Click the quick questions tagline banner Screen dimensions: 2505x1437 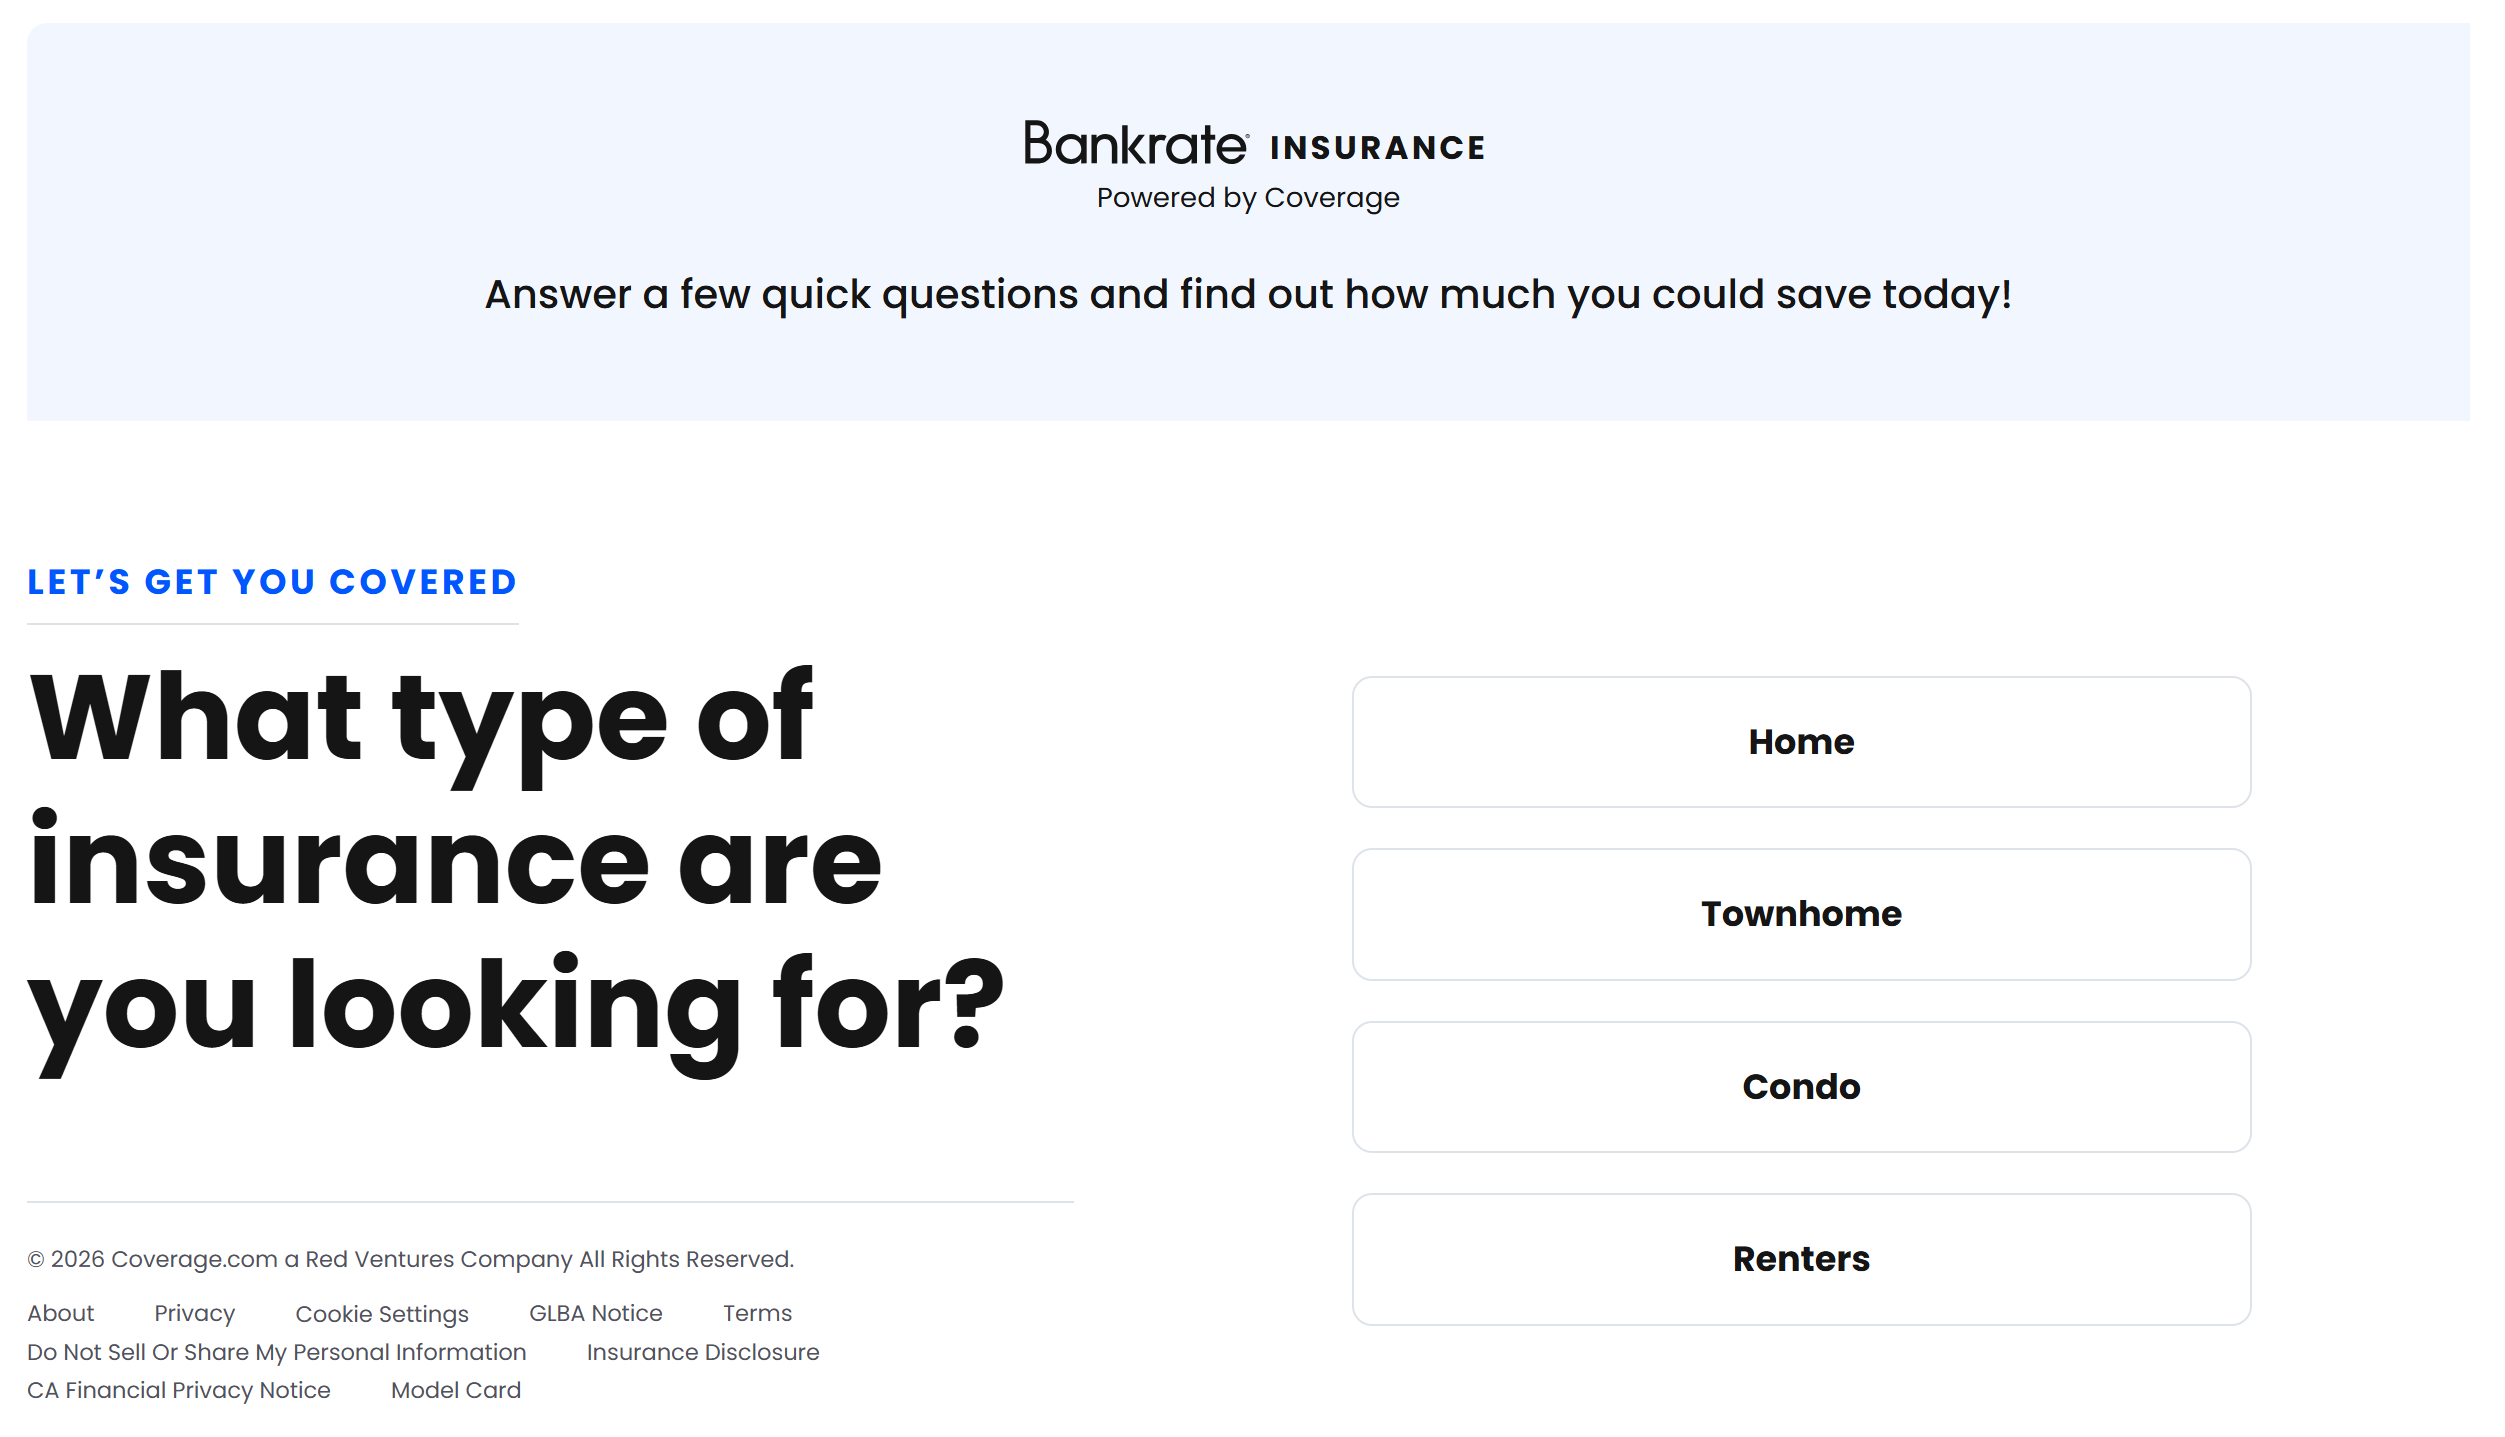[1247, 295]
